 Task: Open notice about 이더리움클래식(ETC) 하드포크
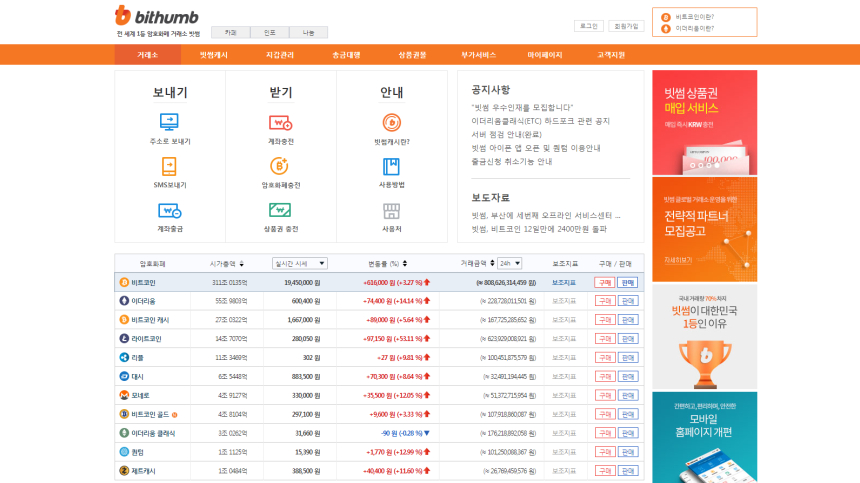pyautogui.click(x=540, y=121)
